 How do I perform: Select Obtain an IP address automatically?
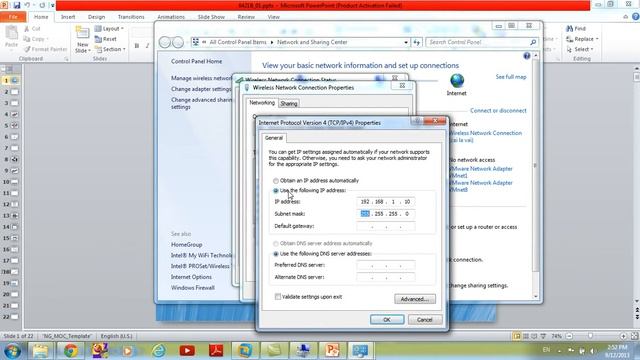coord(276,181)
